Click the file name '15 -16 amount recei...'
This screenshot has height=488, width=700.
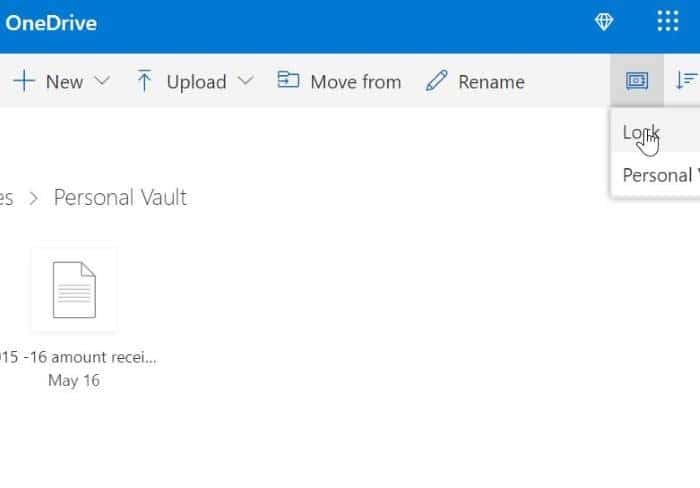(x=78, y=357)
